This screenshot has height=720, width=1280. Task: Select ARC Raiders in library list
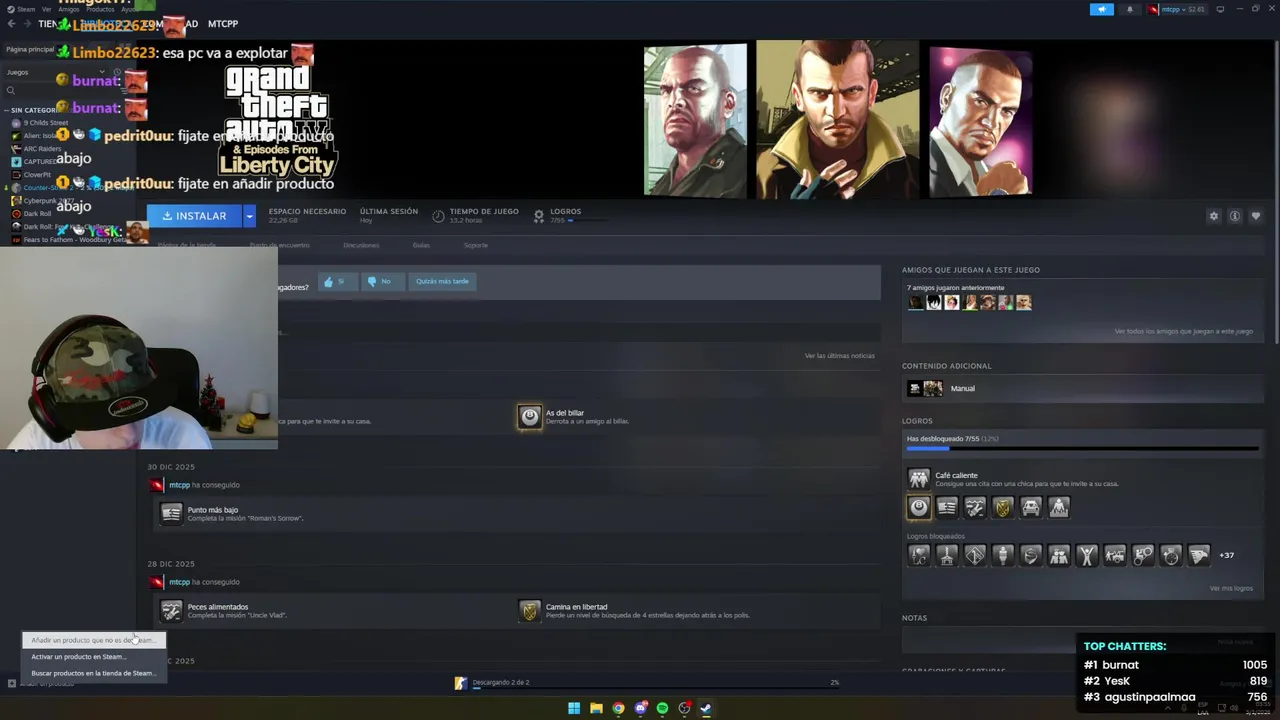42,148
